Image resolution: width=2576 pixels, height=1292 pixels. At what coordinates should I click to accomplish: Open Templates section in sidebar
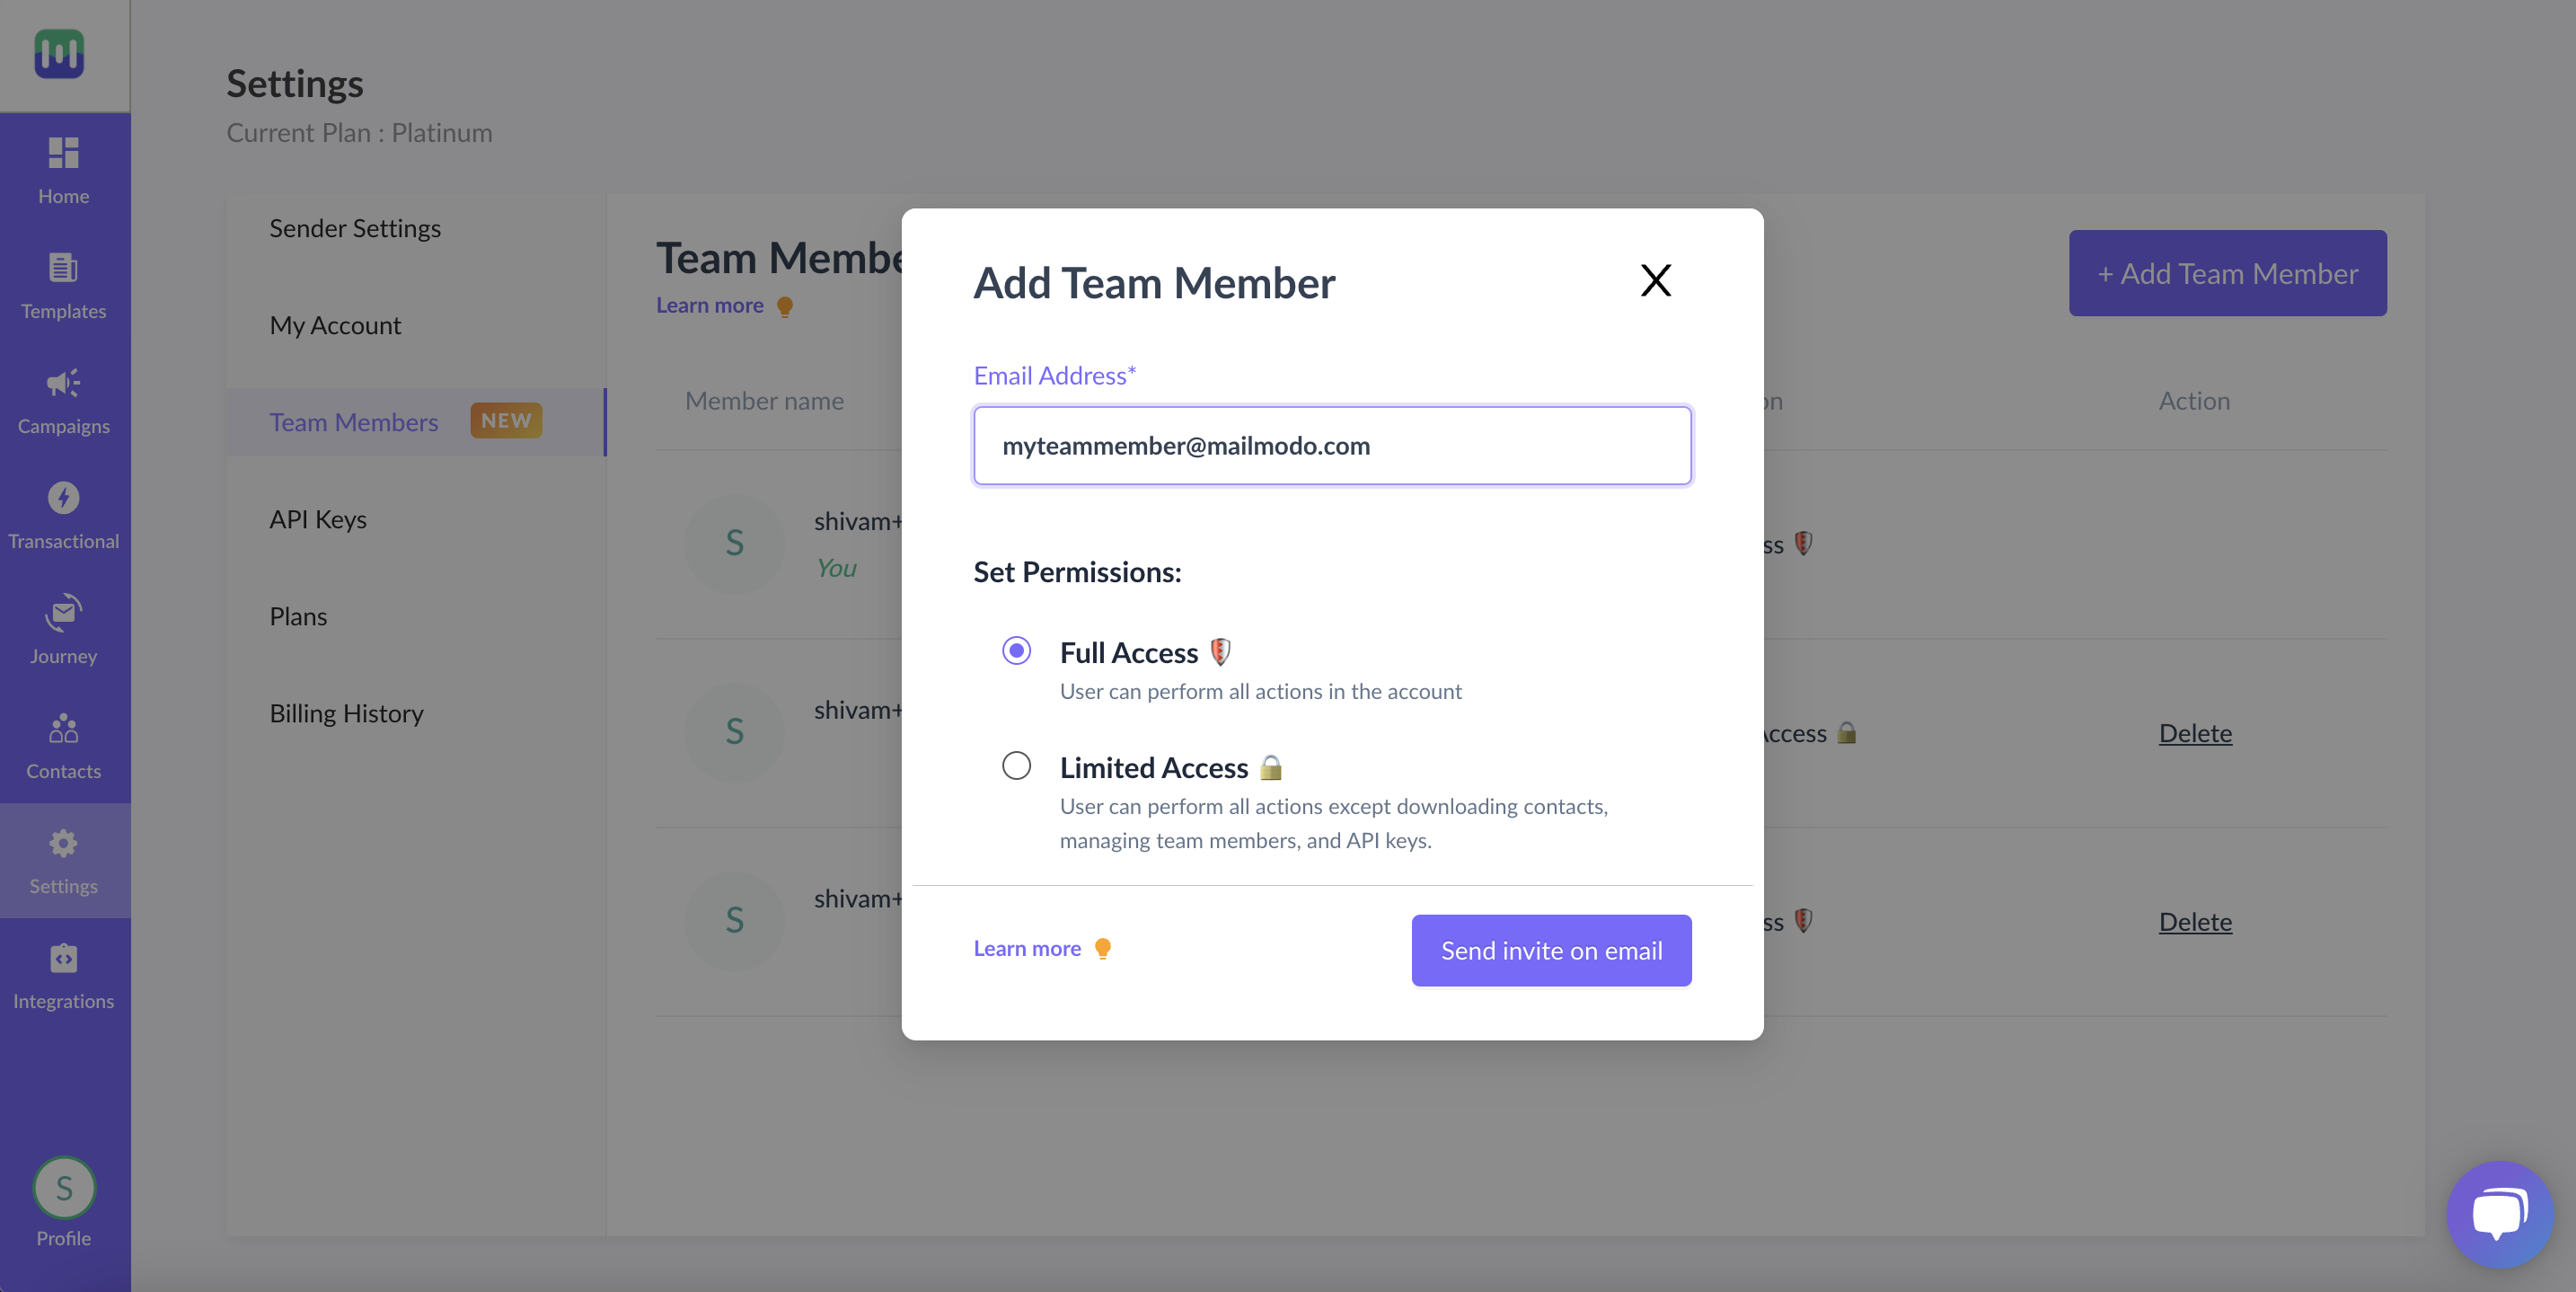63,285
